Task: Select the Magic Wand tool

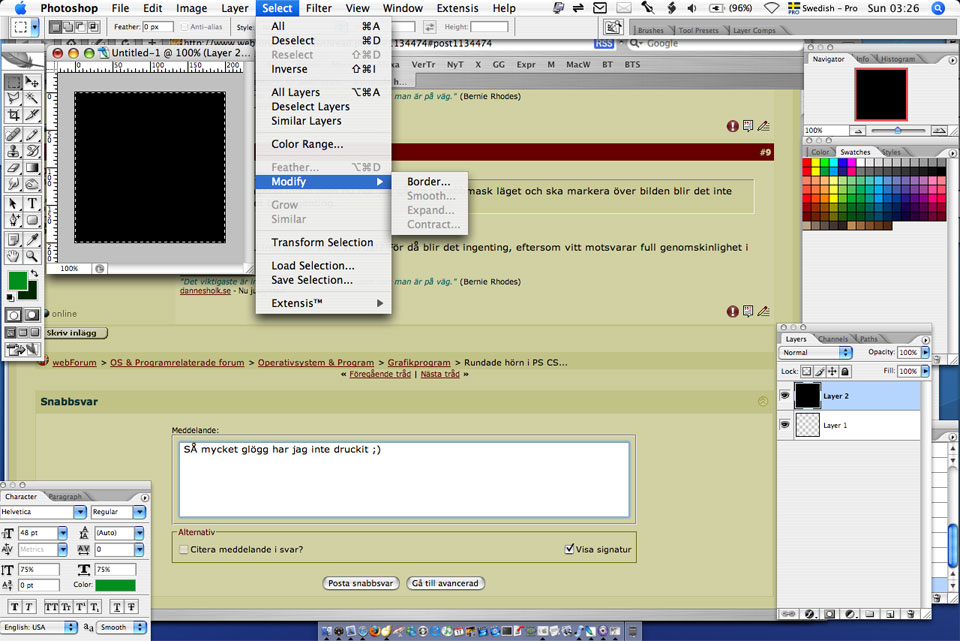Action: (32, 99)
